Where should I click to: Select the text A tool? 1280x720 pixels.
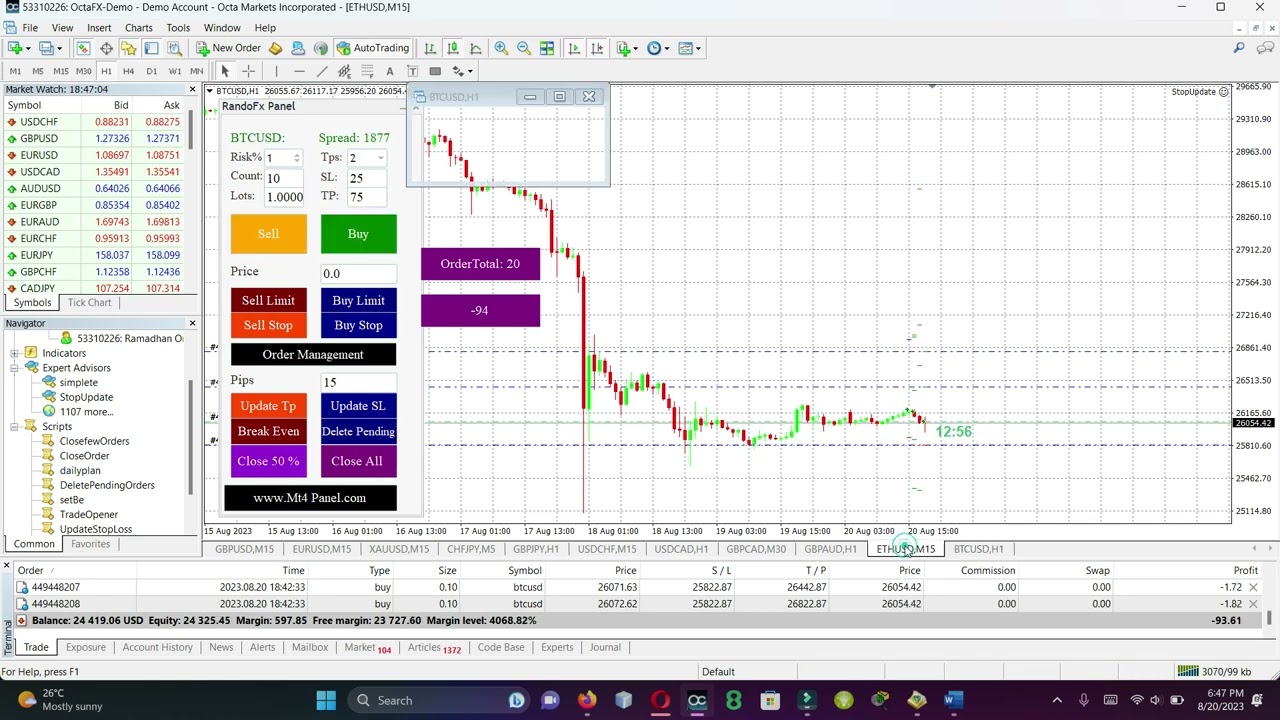coord(390,71)
